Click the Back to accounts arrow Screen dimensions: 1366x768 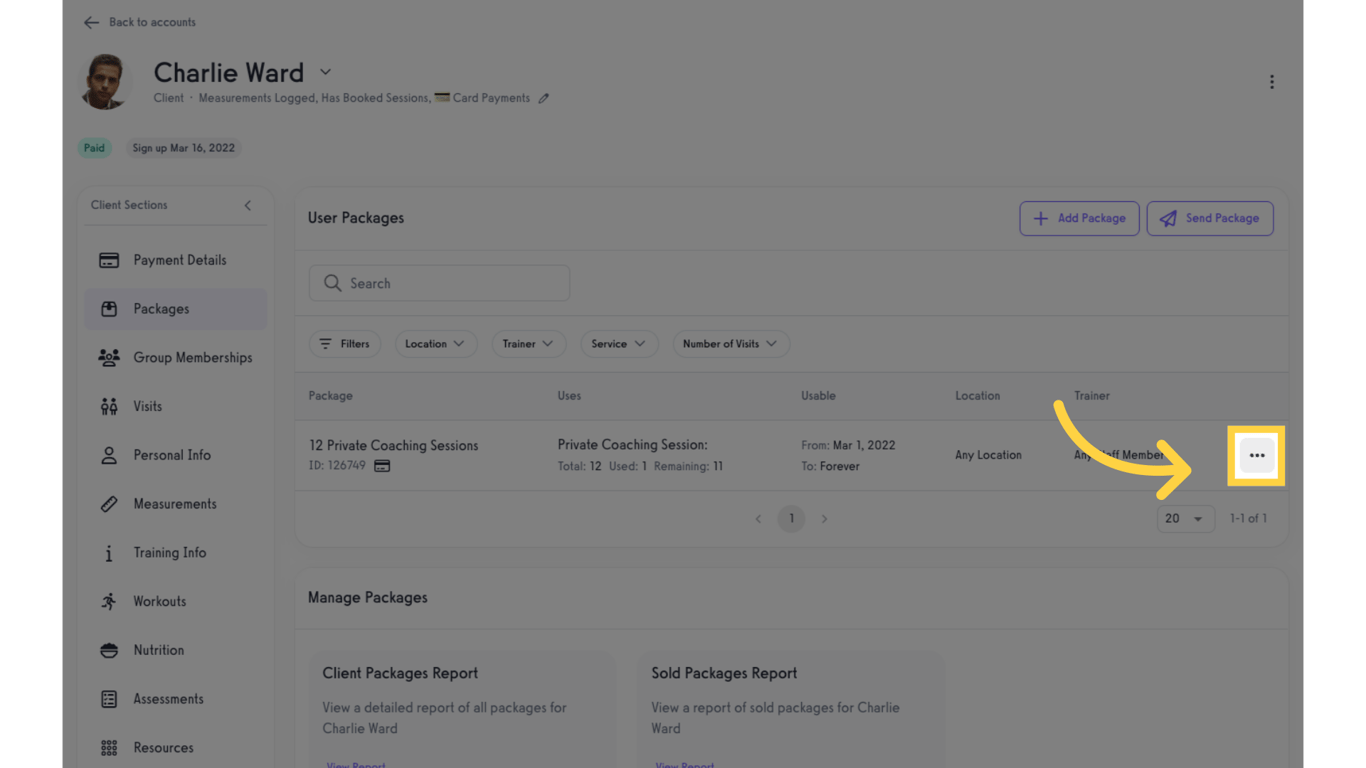[x=91, y=22]
